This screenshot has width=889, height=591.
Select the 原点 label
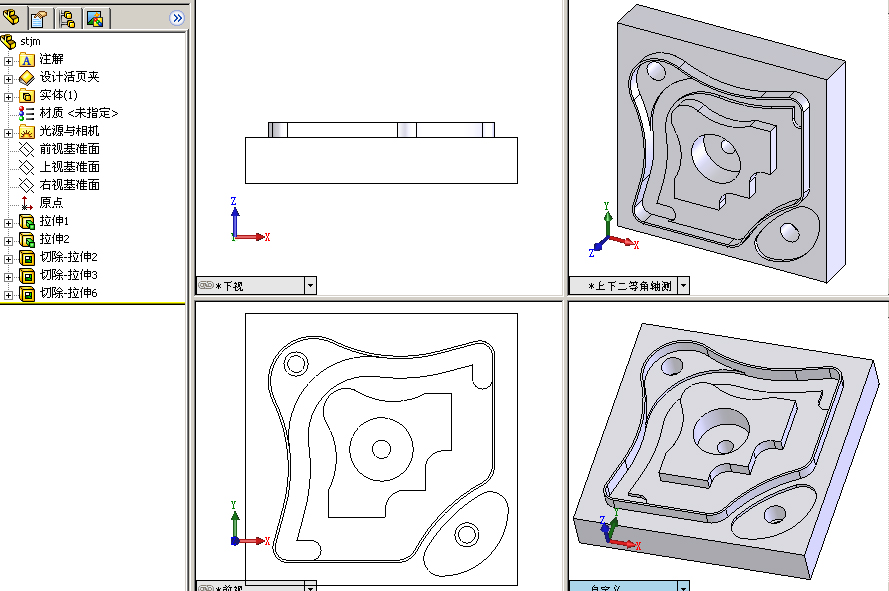[52, 202]
